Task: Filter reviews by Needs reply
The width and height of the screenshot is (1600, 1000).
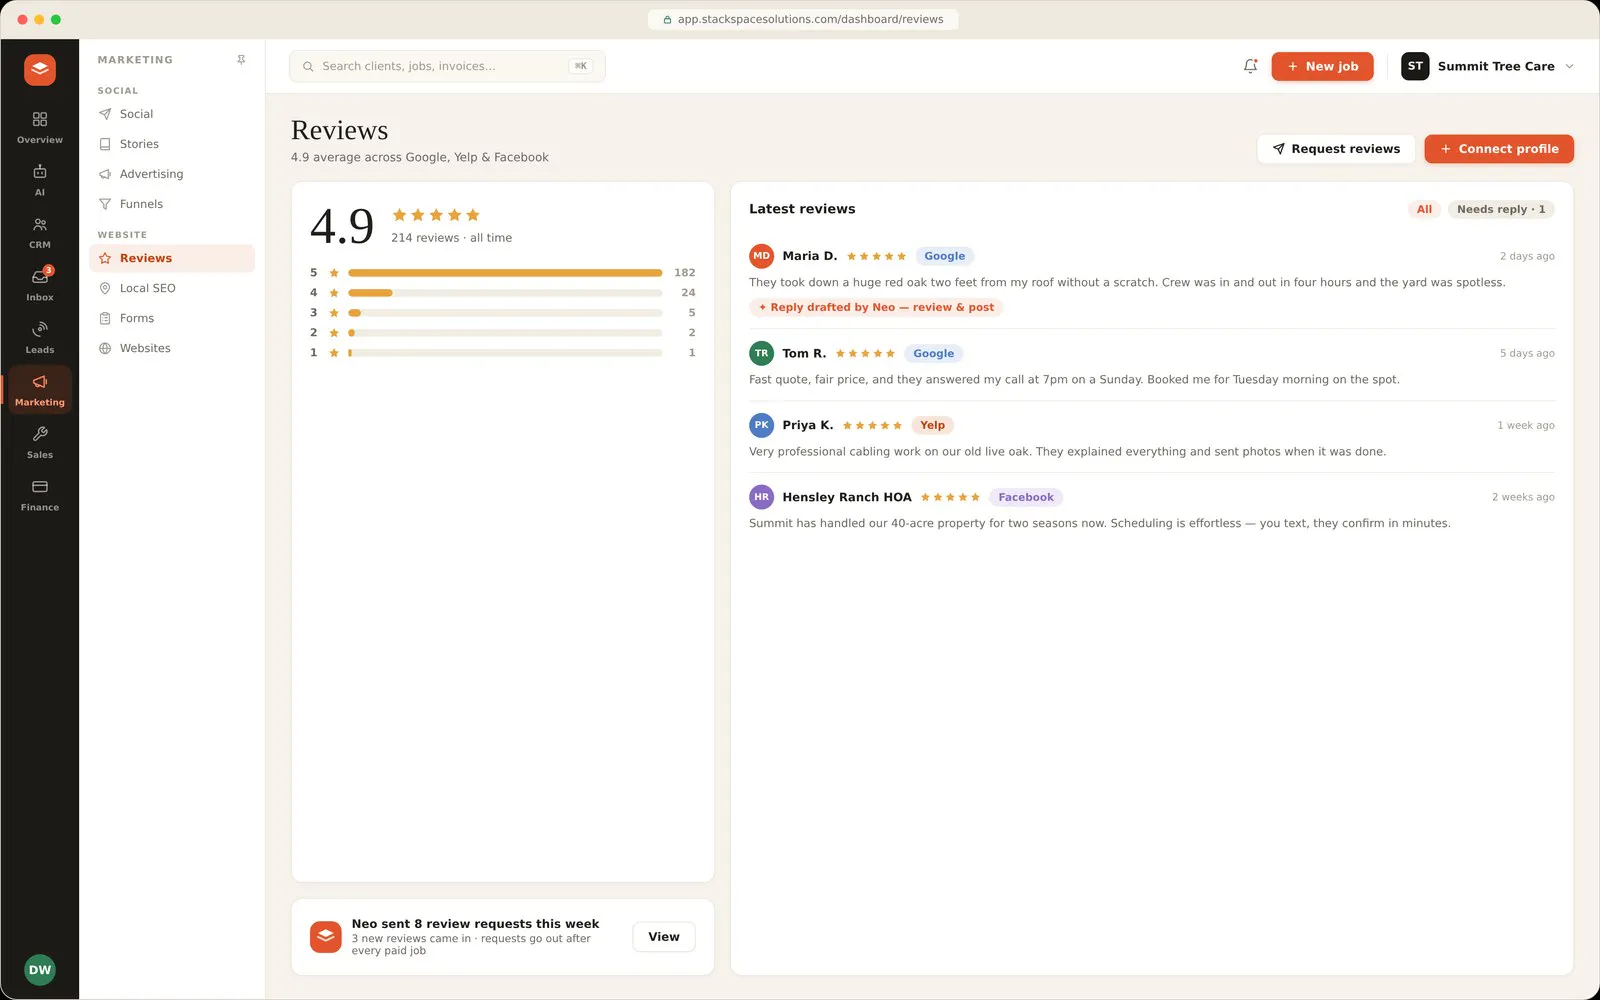Action: (x=1501, y=209)
